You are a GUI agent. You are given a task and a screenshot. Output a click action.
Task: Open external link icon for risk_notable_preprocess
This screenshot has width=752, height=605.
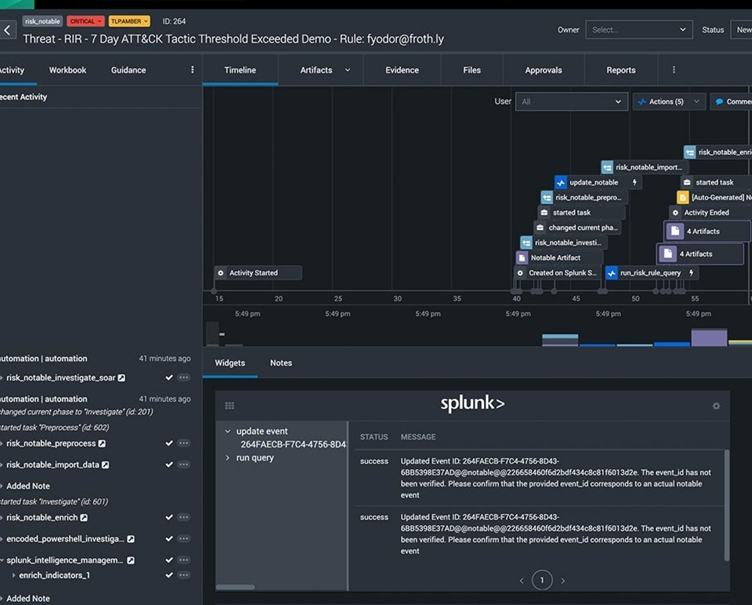[102, 444]
